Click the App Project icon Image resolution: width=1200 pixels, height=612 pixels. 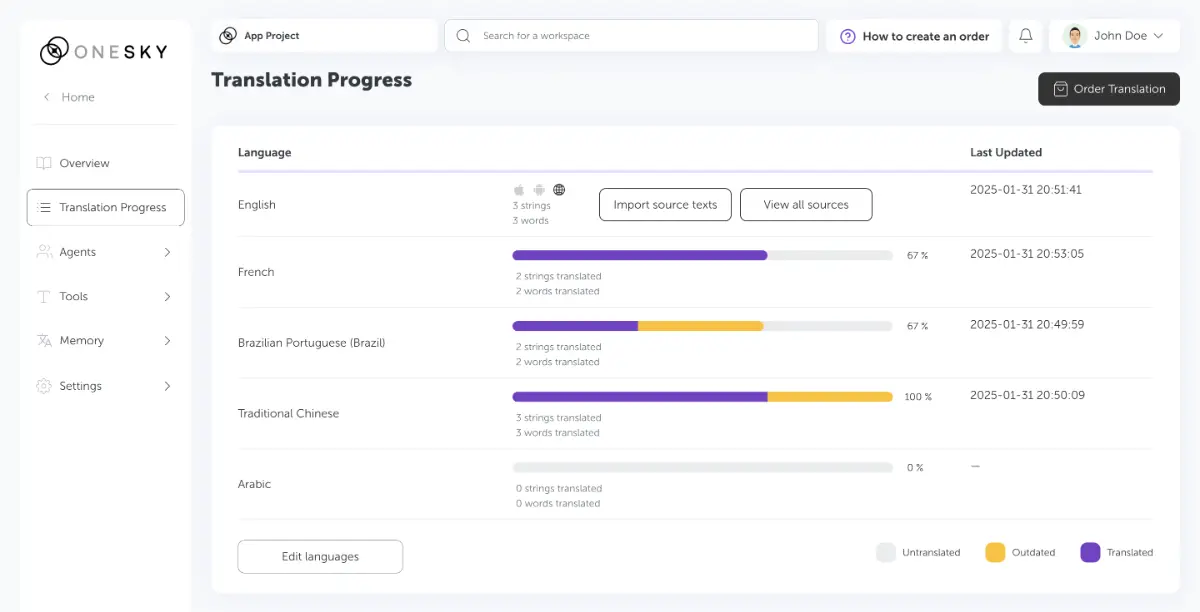228,36
